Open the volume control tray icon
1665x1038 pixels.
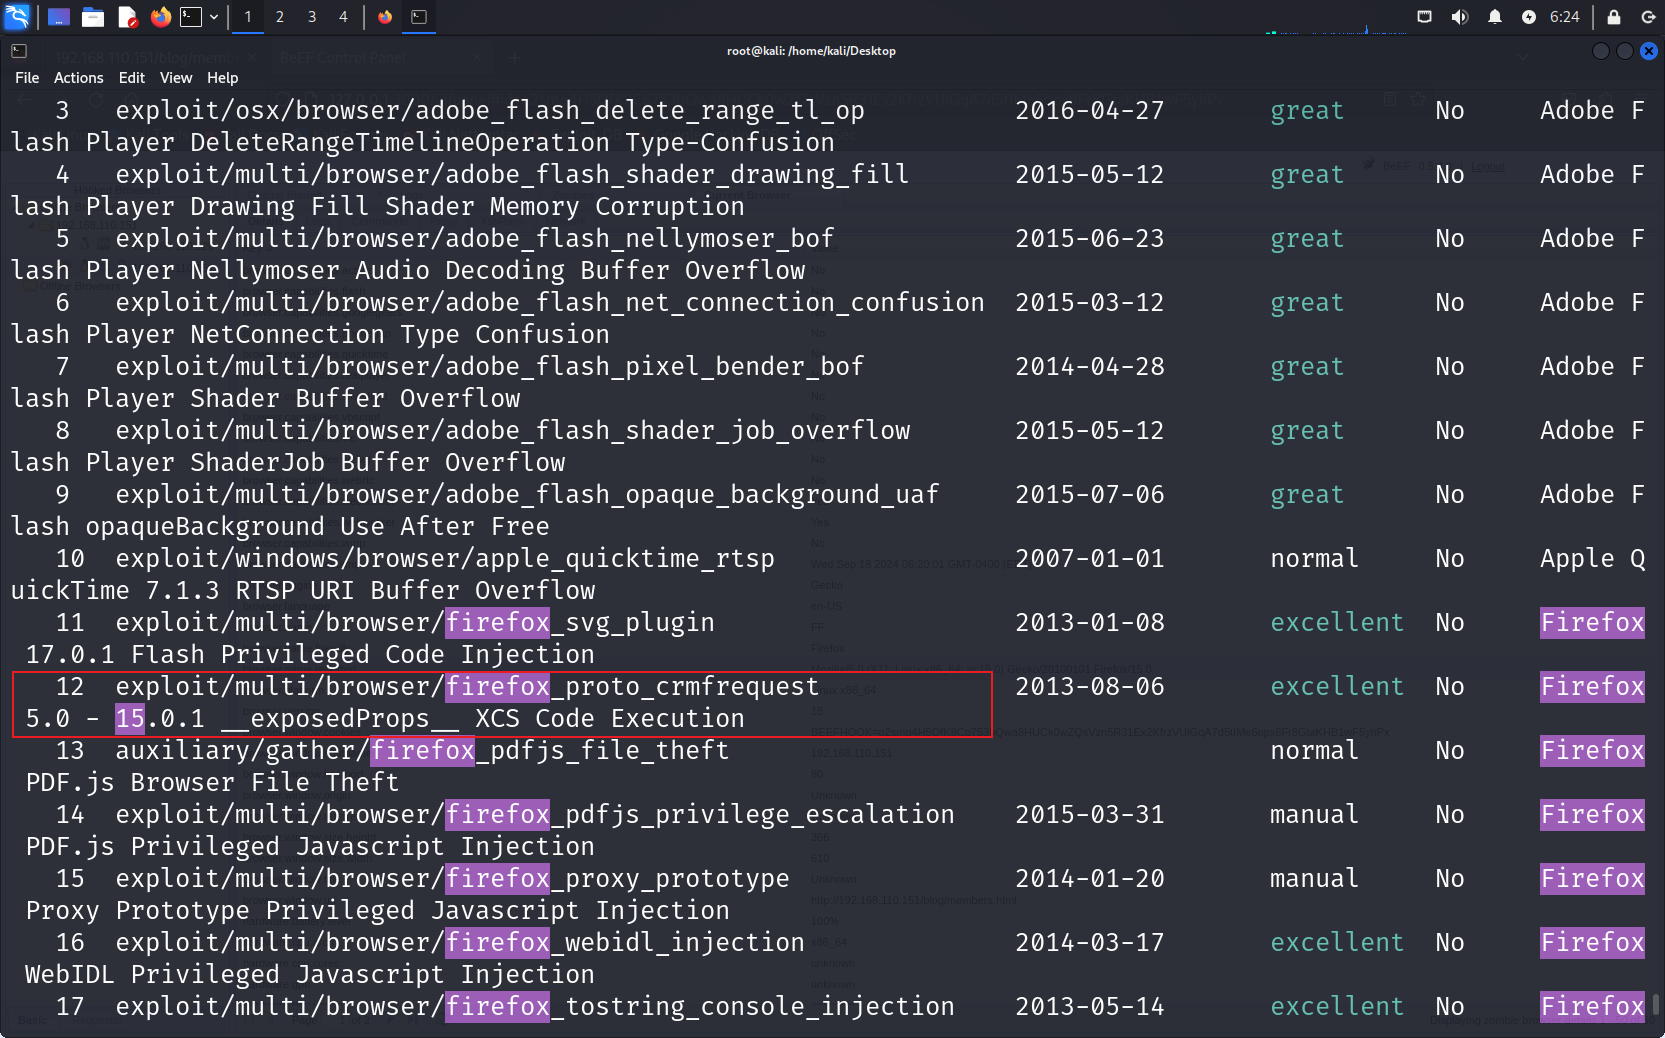click(x=1460, y=16)
